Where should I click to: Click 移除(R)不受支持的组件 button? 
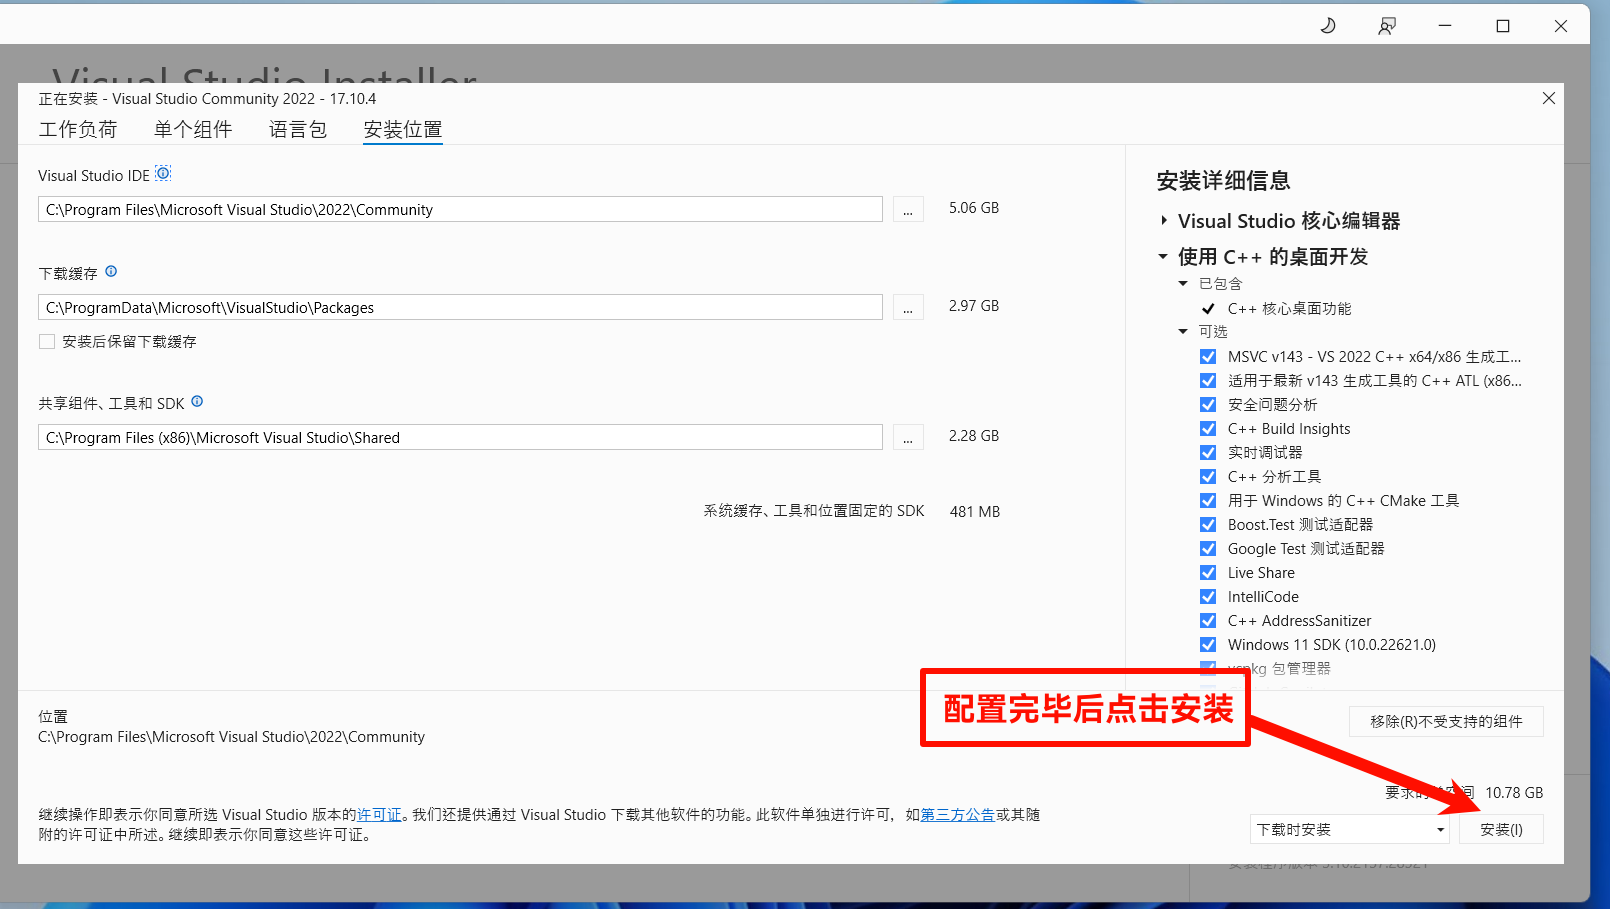pos(1446,722)
